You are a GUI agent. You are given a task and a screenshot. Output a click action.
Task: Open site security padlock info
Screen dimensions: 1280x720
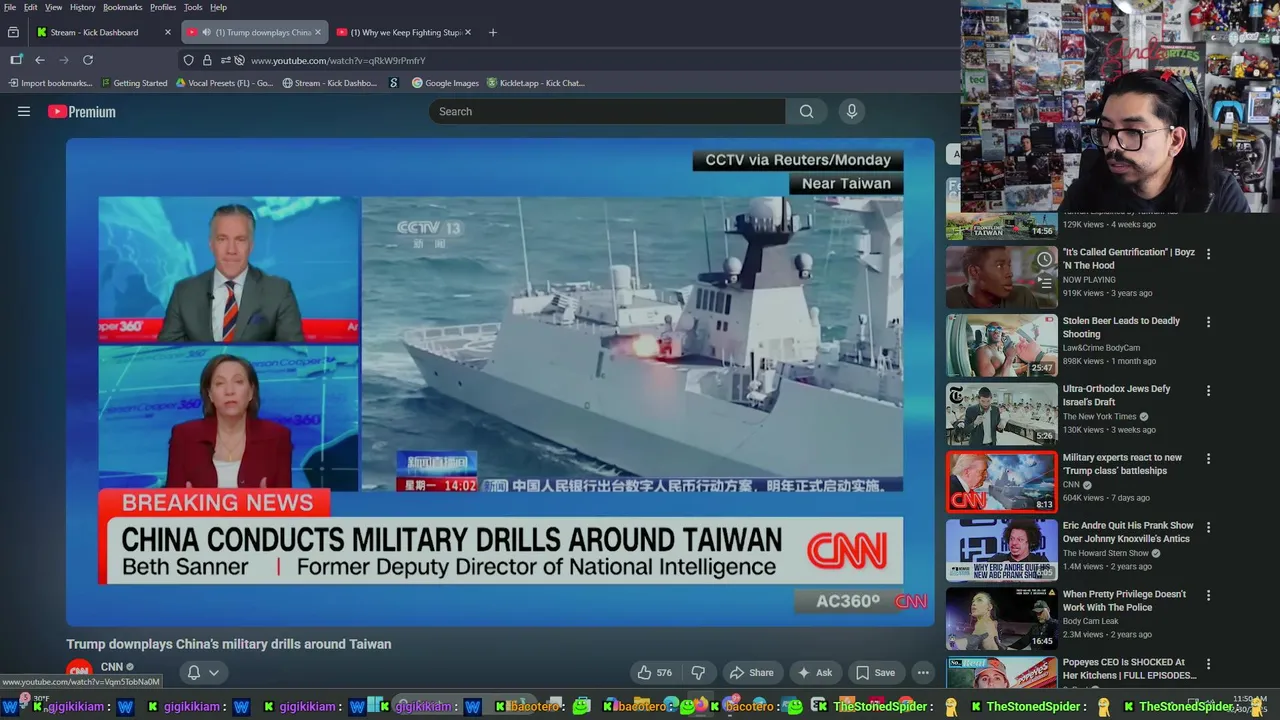[x=207, y=60]
